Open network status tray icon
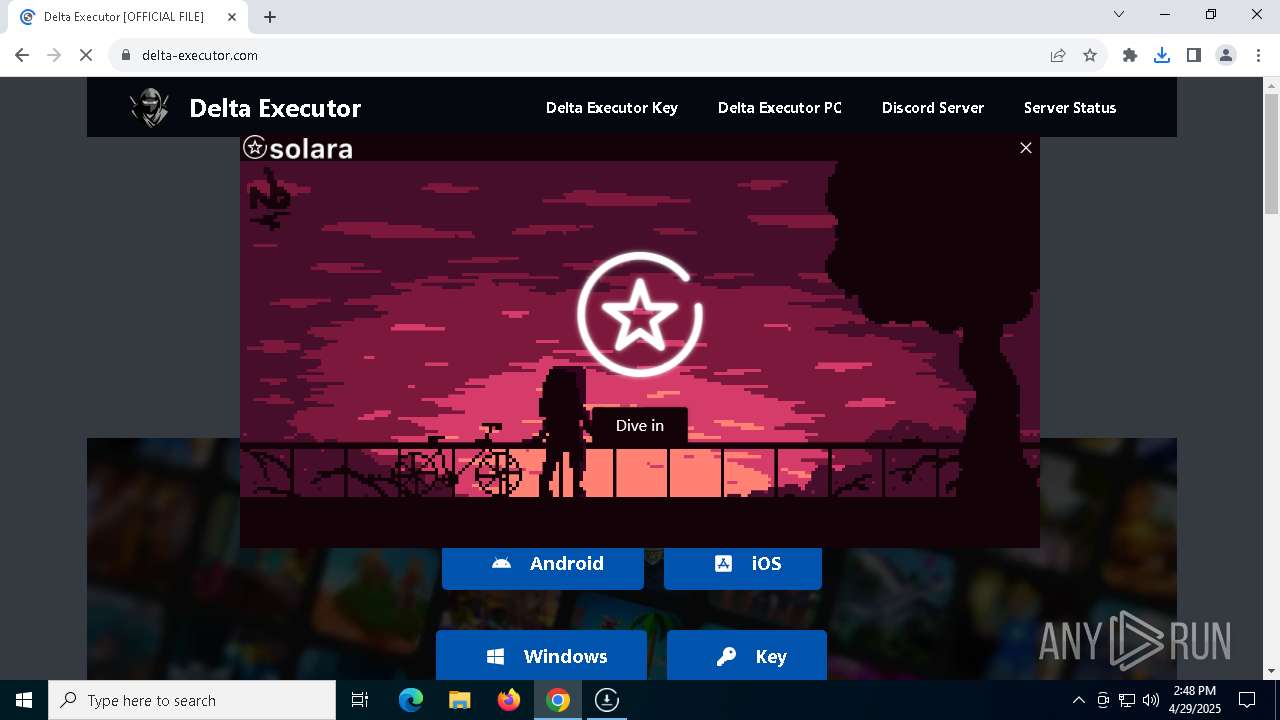This screenshot has width=1280, height=720. 1127,700
